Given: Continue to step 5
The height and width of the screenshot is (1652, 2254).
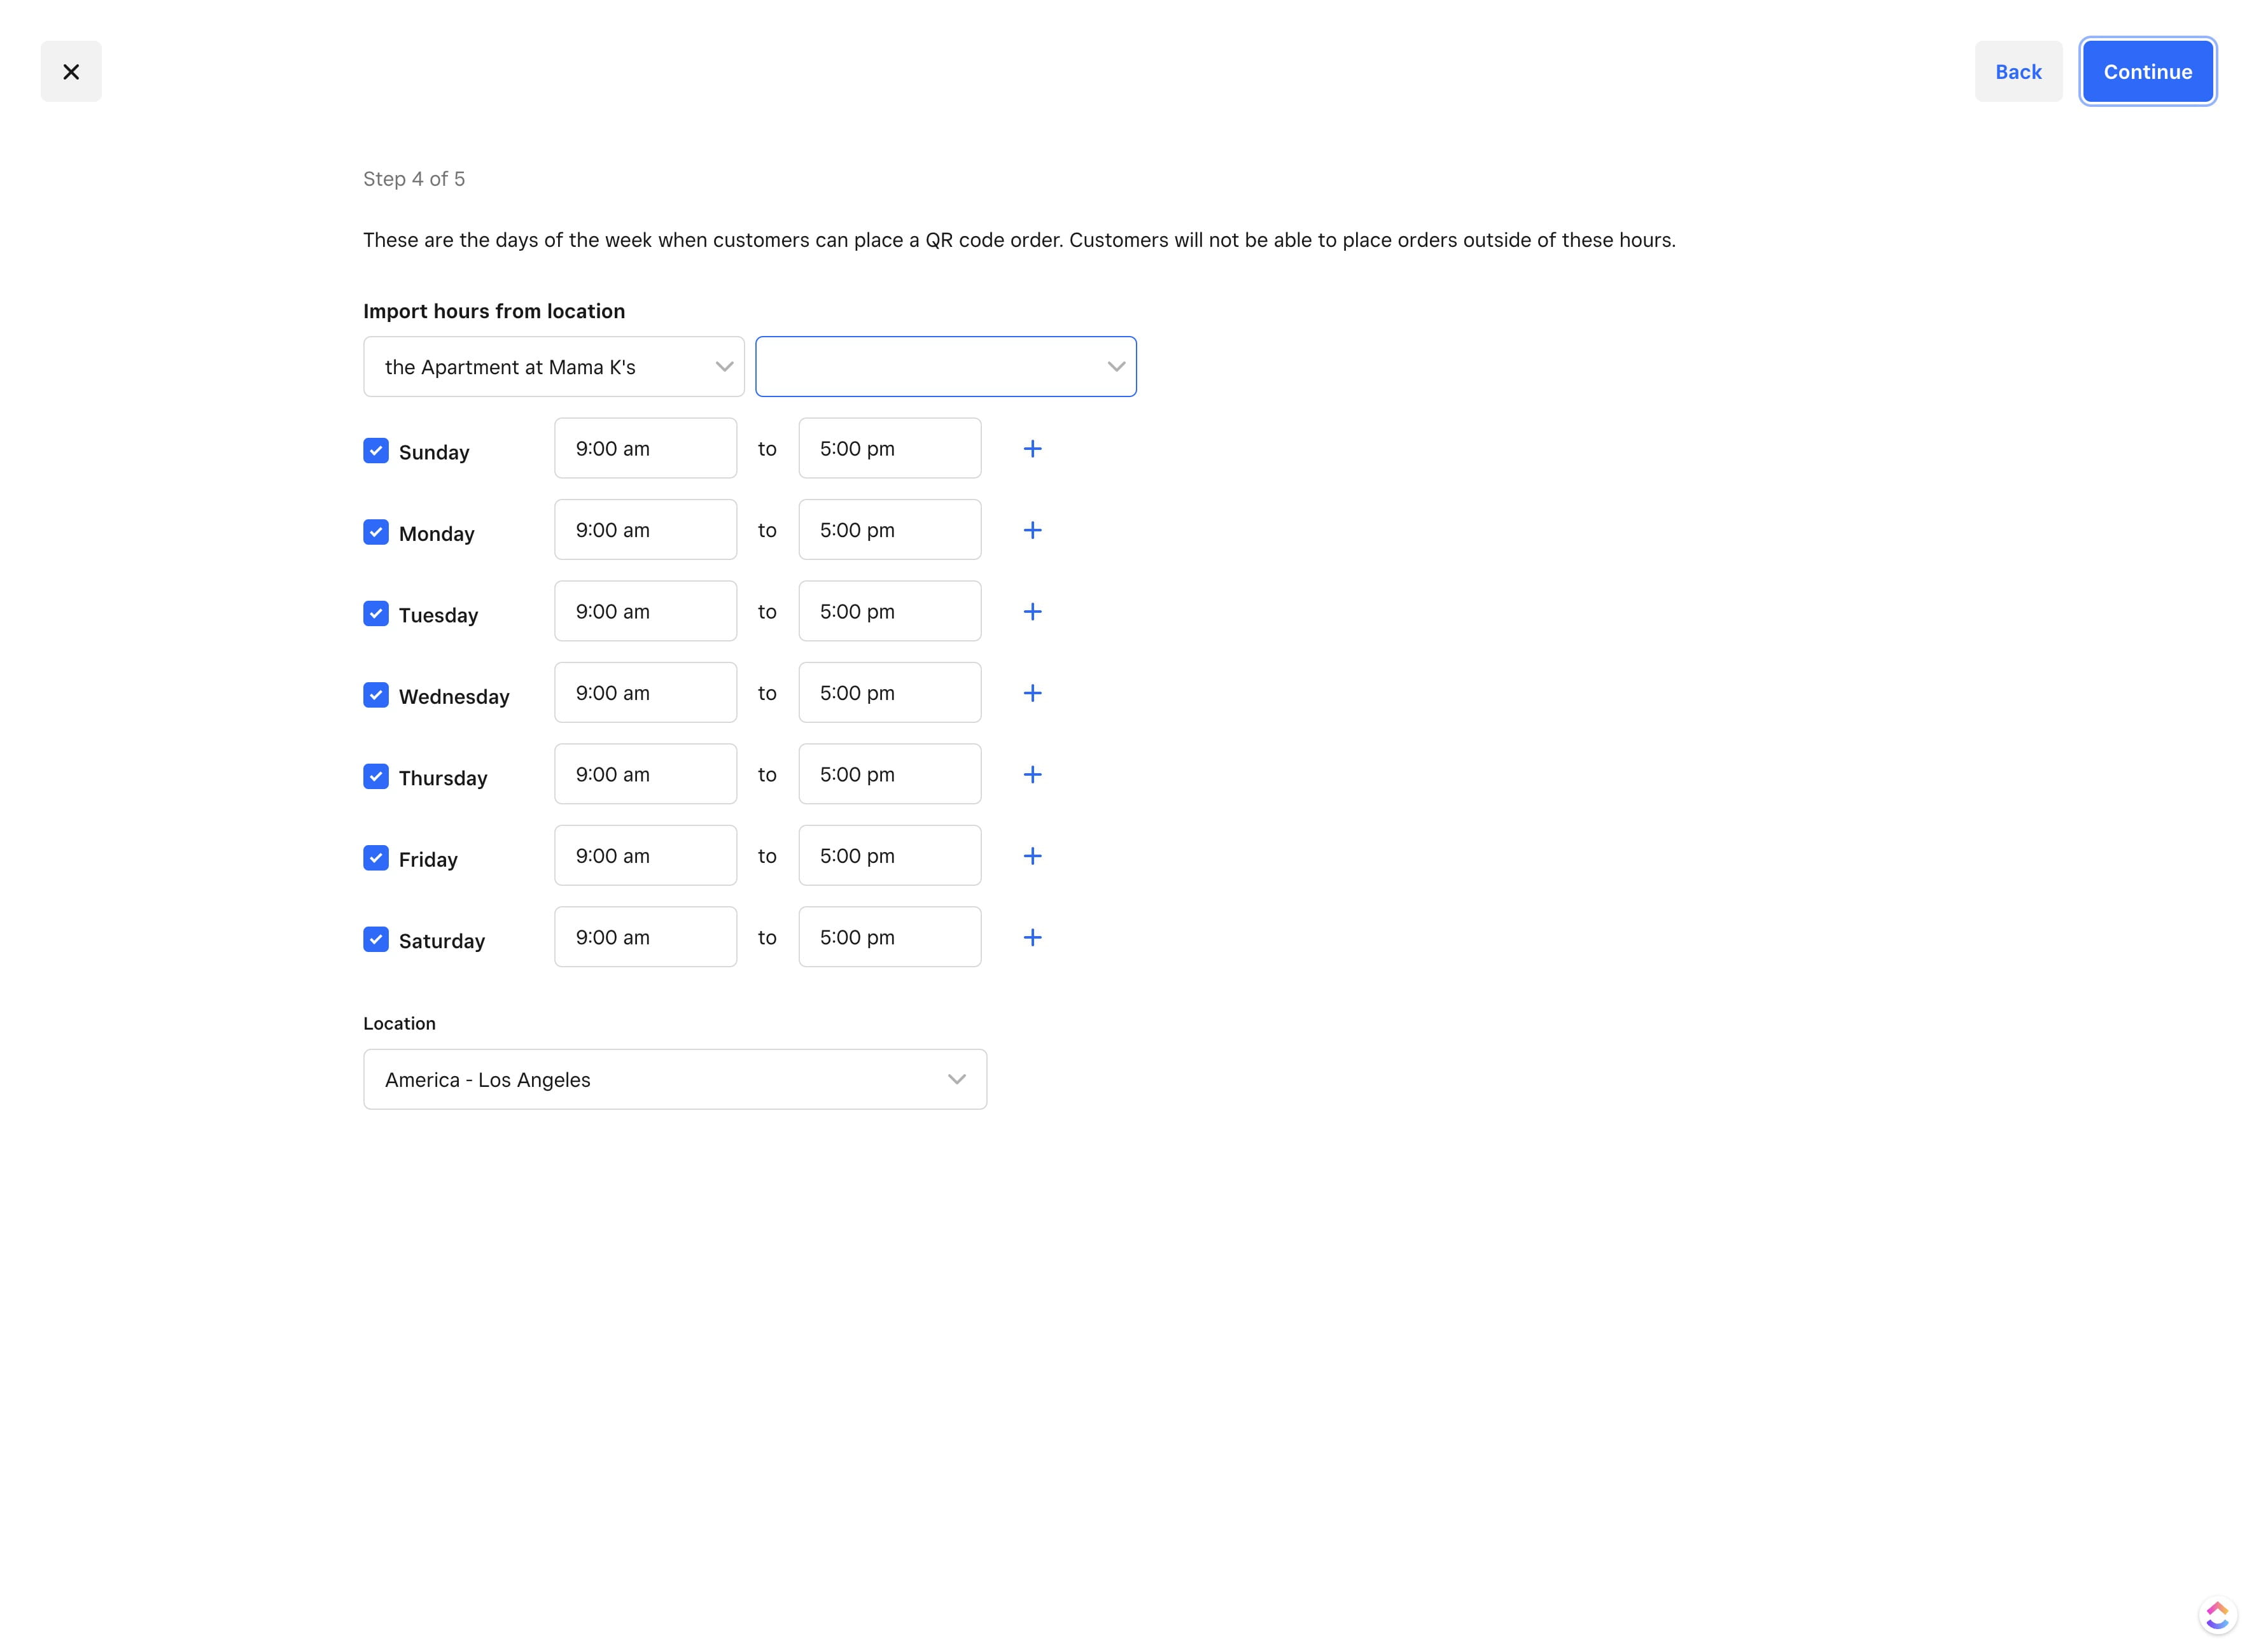Looking at the screenshot, I should [2147, 71].
